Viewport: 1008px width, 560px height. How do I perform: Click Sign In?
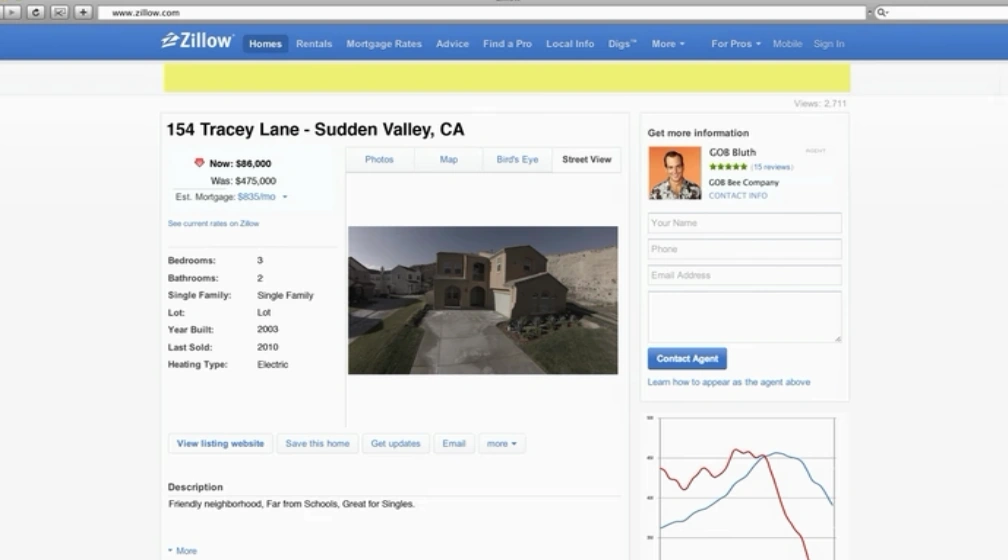tap(829, 44)
